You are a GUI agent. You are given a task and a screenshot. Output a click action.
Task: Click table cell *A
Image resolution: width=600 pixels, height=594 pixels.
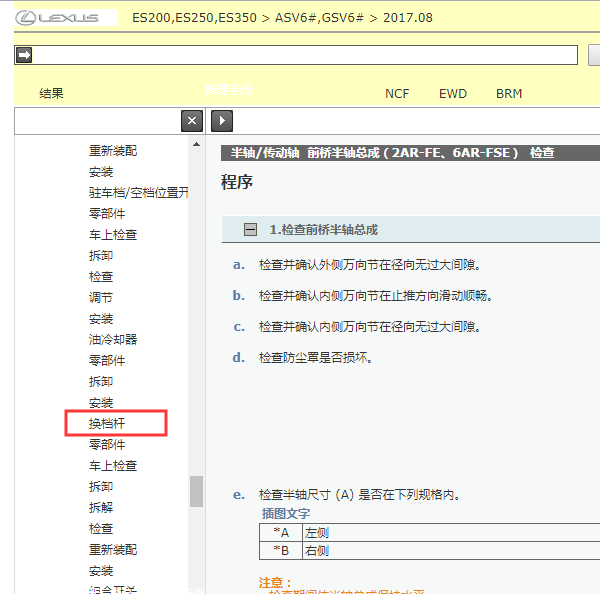(x=281, y=532)
